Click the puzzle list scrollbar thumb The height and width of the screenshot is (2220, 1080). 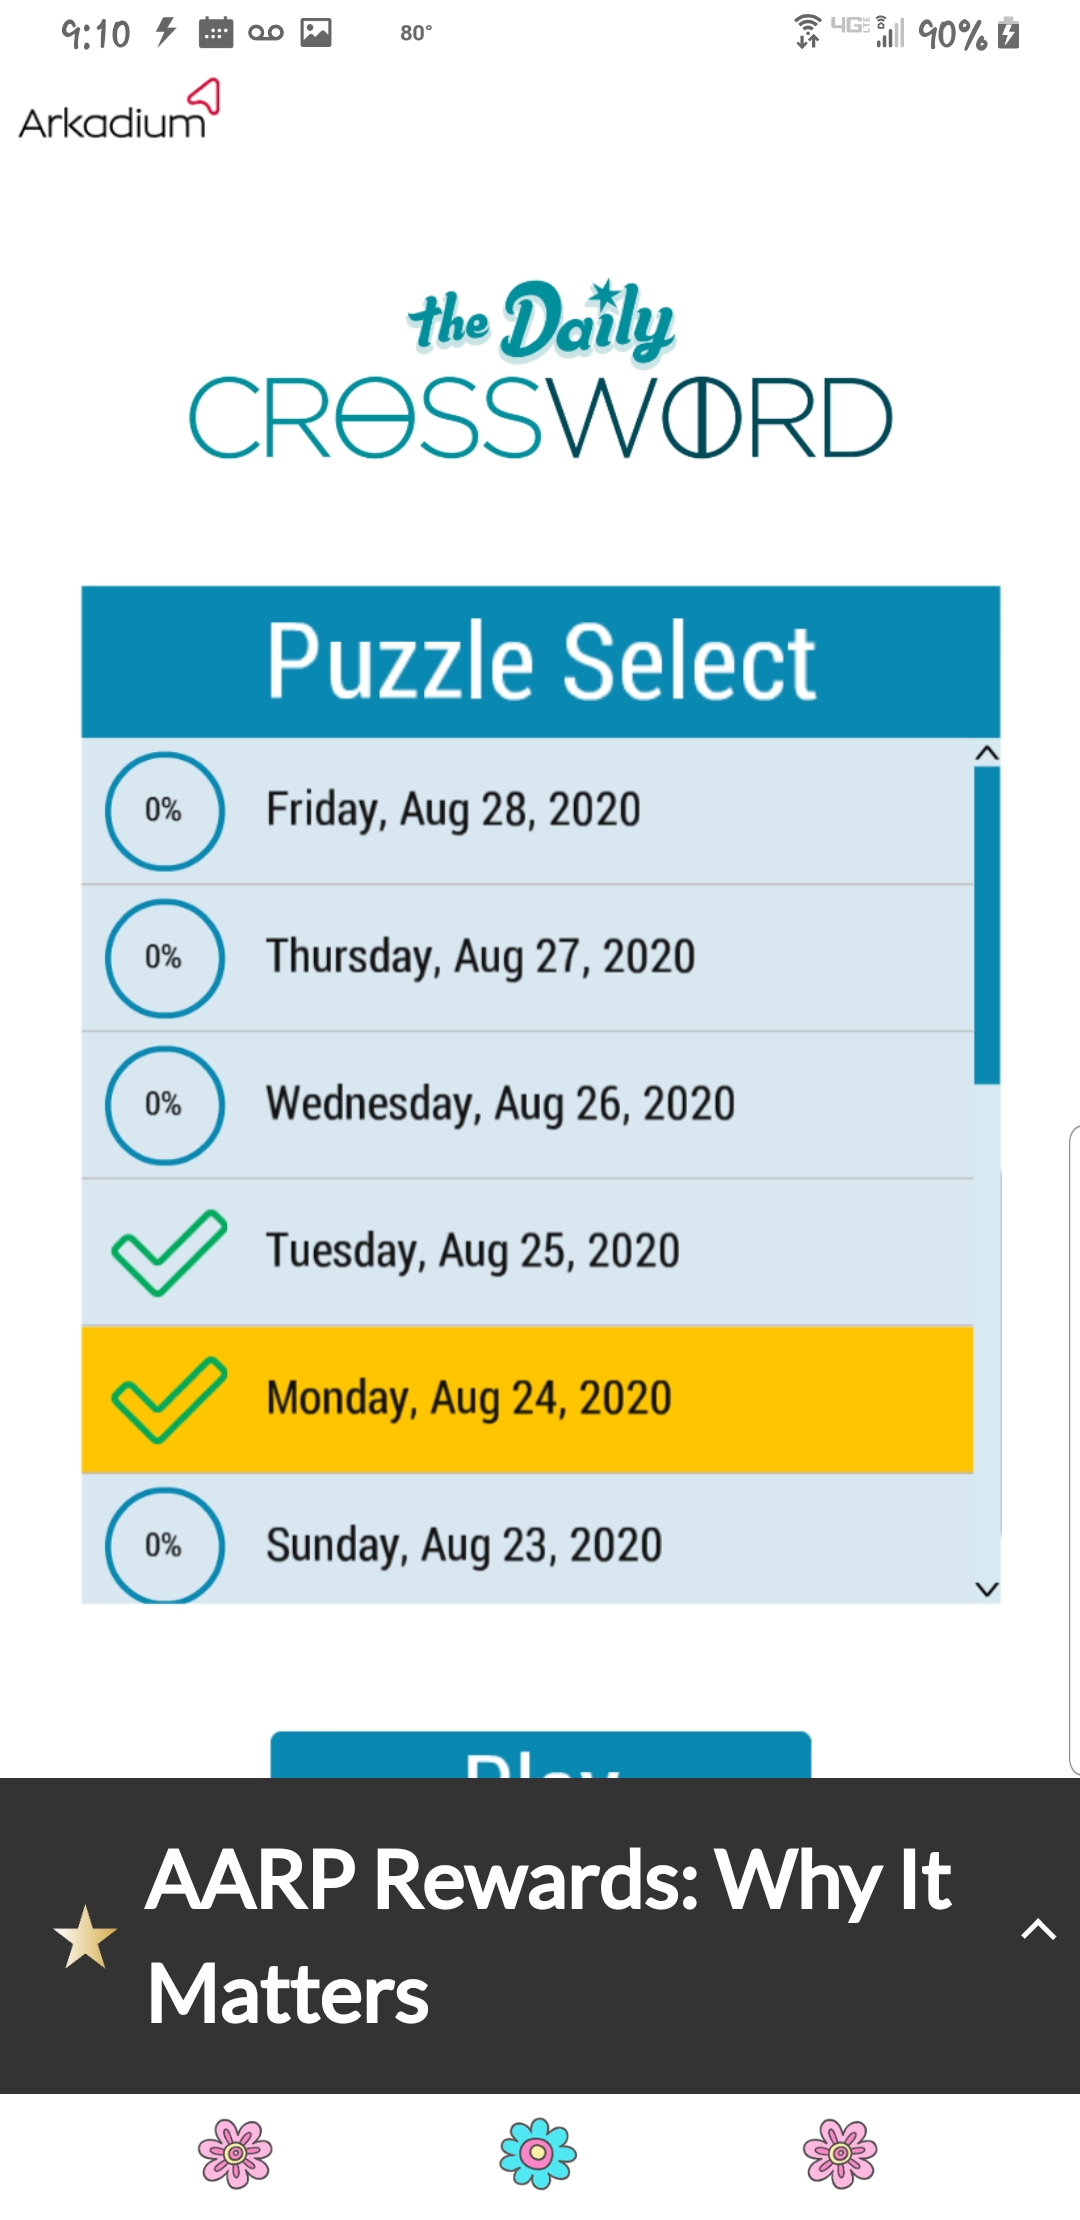987,925
